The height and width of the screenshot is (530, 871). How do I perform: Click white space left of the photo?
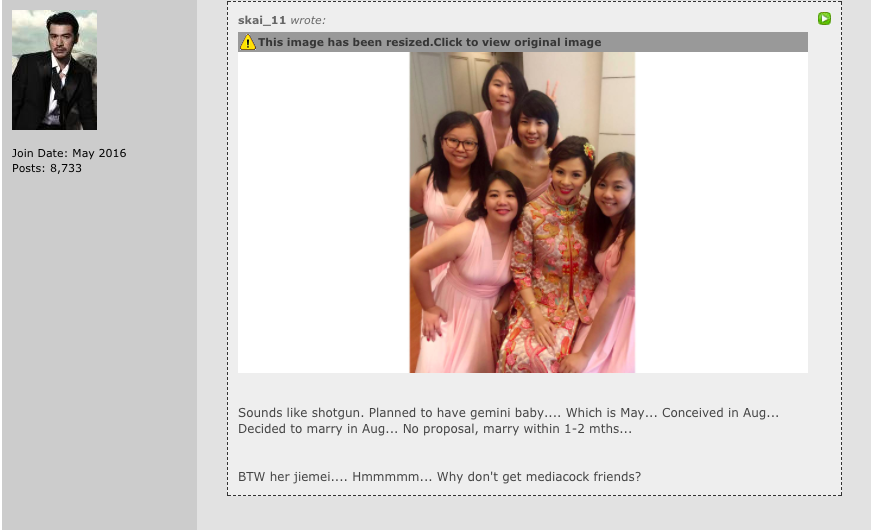click(324, 212)
